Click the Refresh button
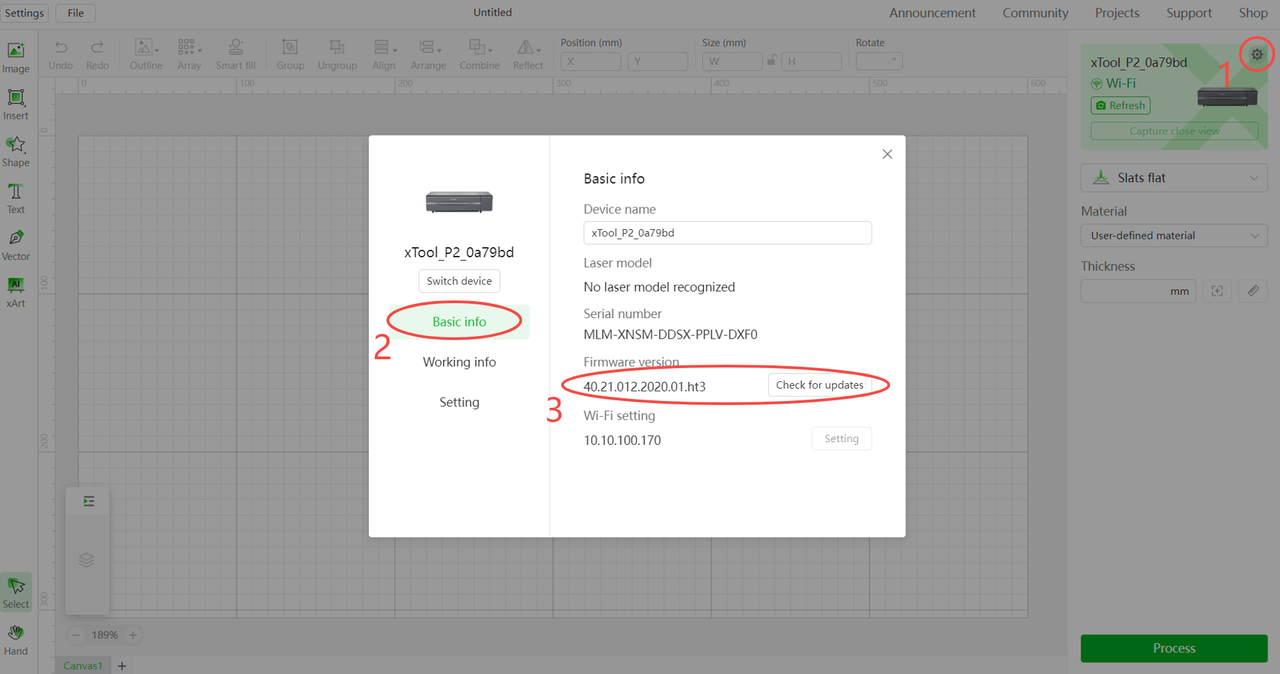1280x674 pixels. coord(1120,105)
